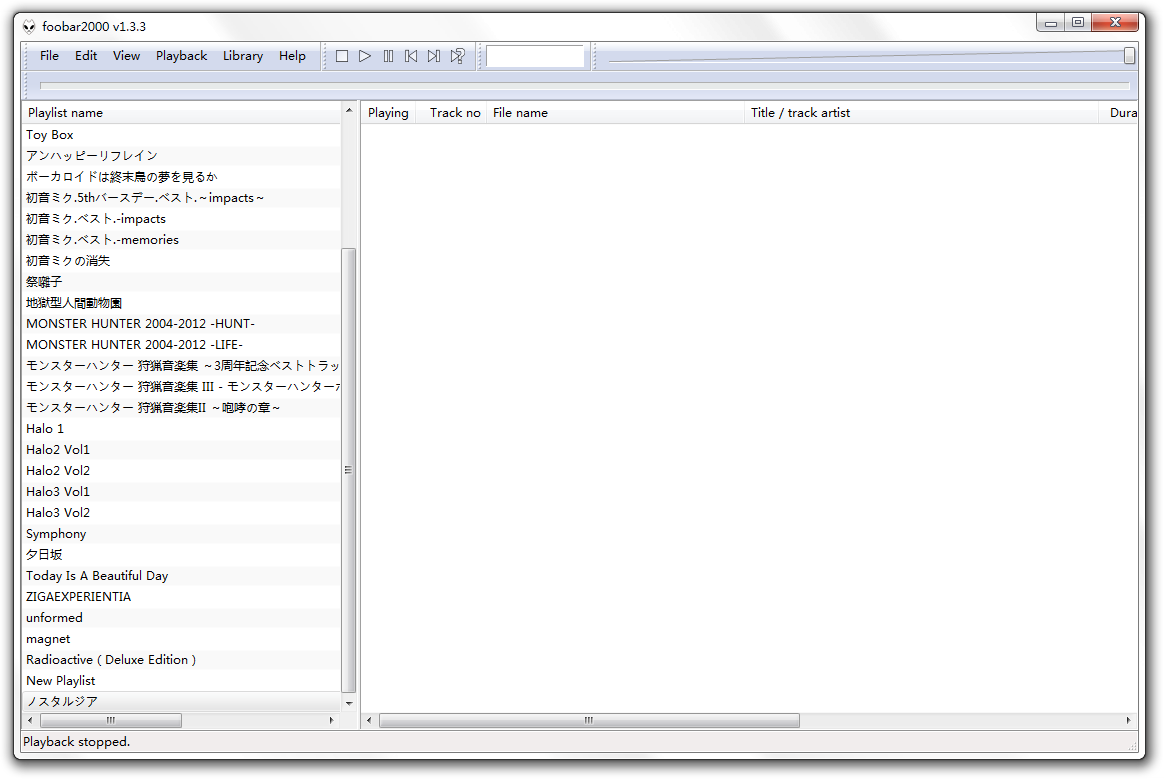Screen dimensions: 1164x779
Task: Click the track list horizontal scrollbar thumb
Action: click(x=589, y=720)
